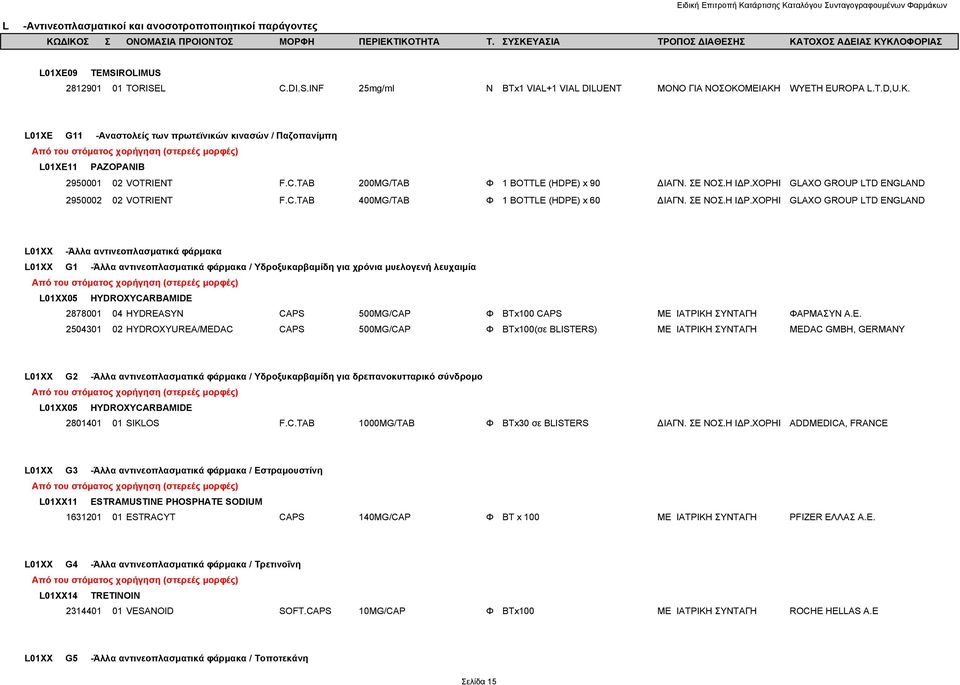Click the TORISEL product name
Screen dimensions: 960x685
click(146, 88)
